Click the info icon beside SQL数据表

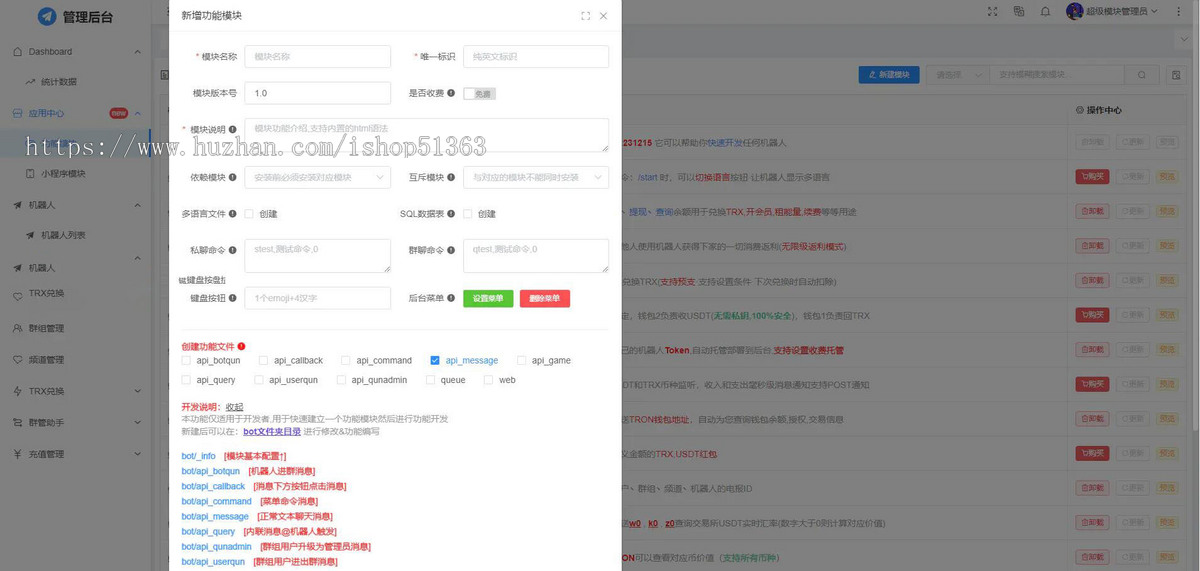(x=451, y=214)
